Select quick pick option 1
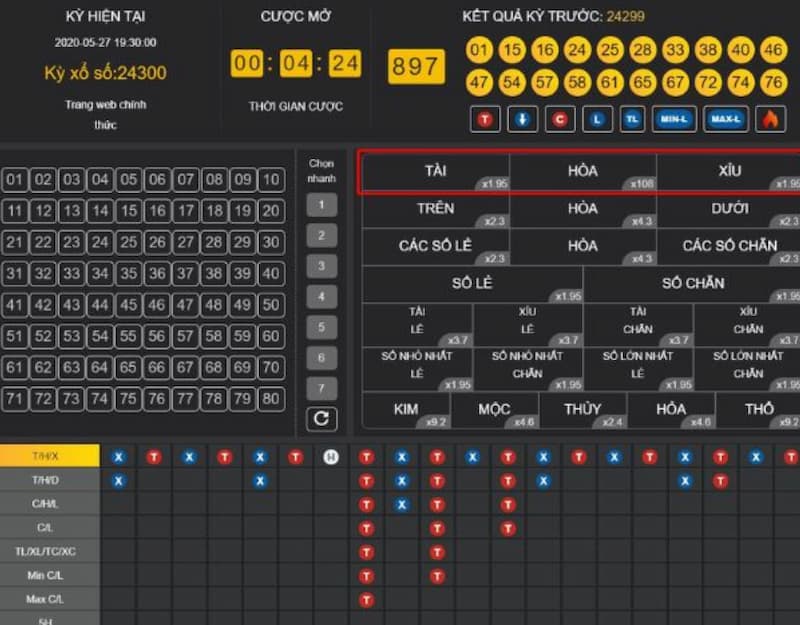800x625 pixels. coord(321,205)
